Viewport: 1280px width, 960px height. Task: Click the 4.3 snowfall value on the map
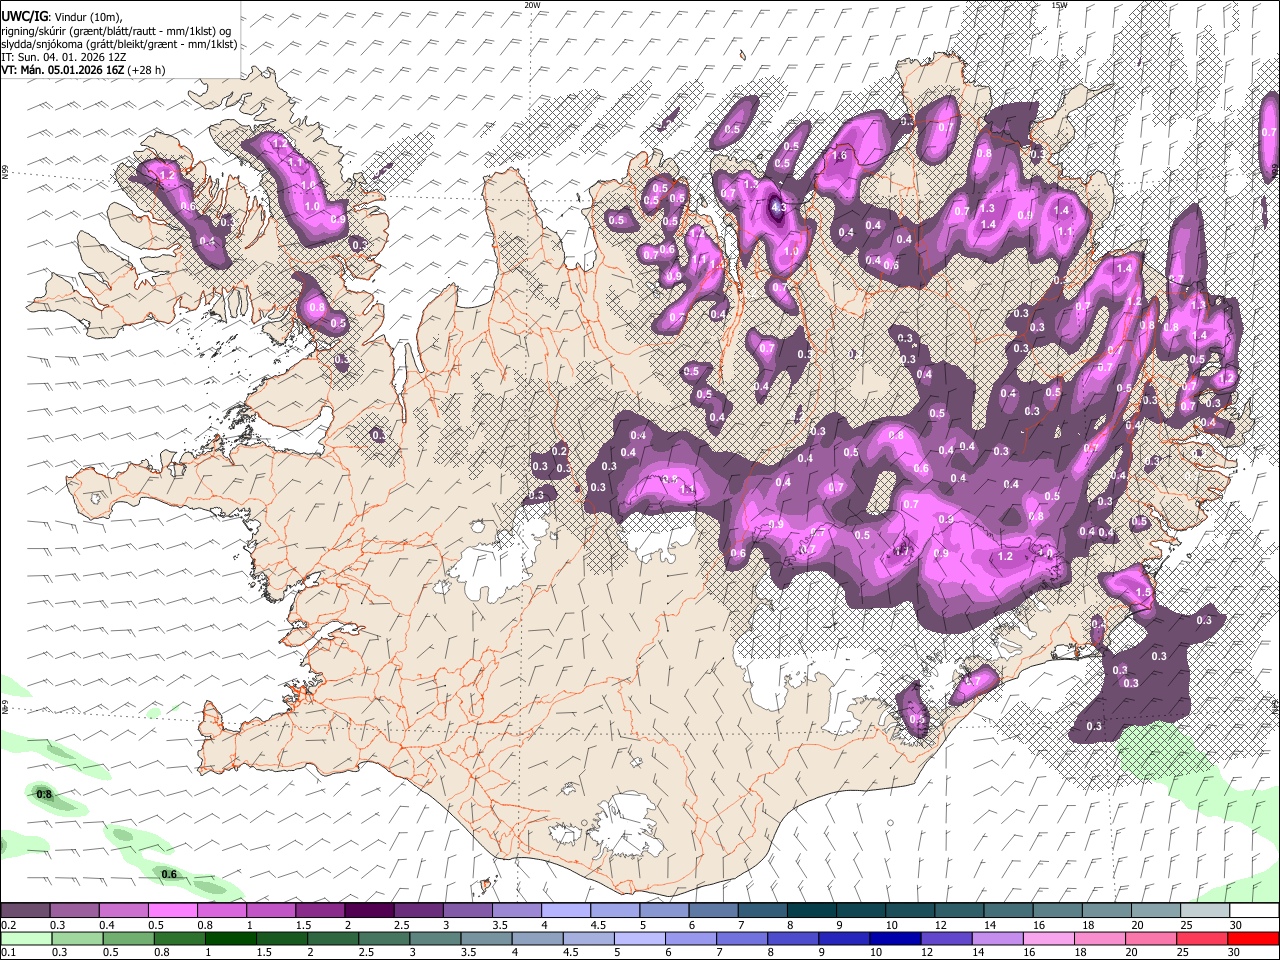780,208
